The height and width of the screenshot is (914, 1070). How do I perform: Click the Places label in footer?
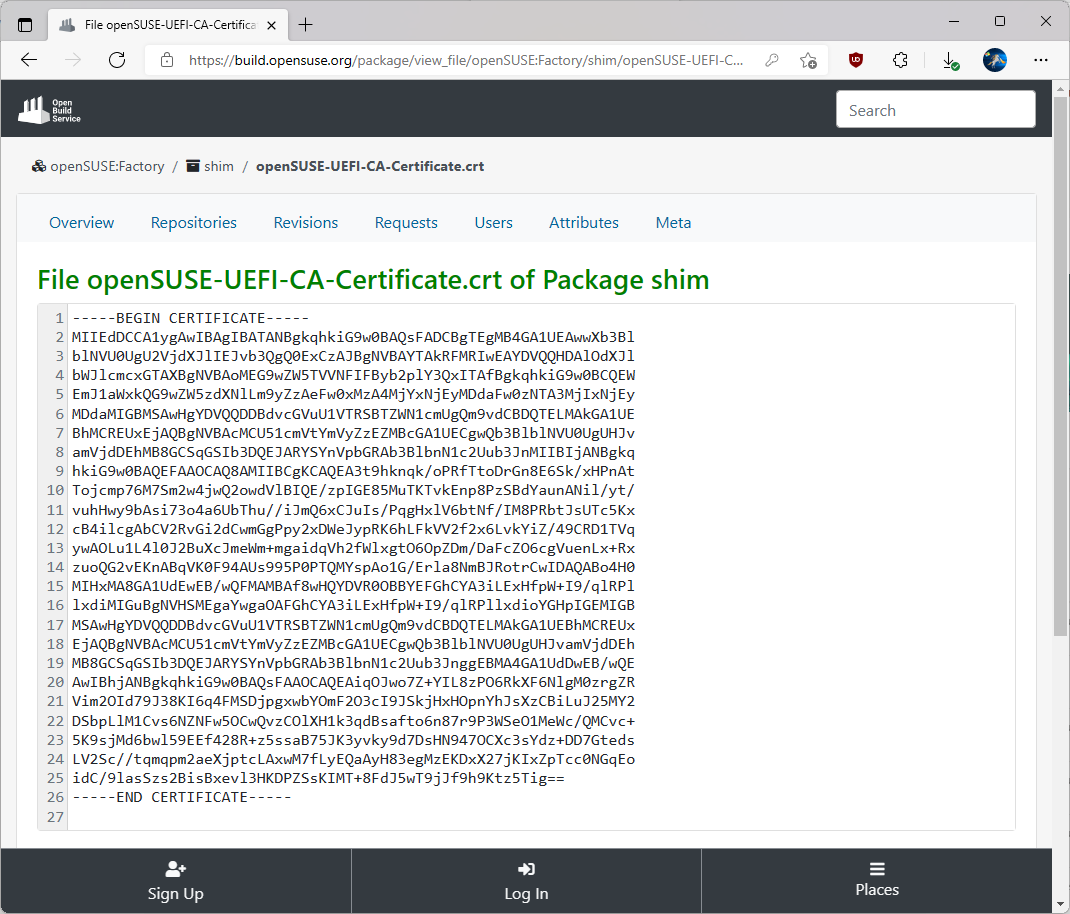[877, 889]
